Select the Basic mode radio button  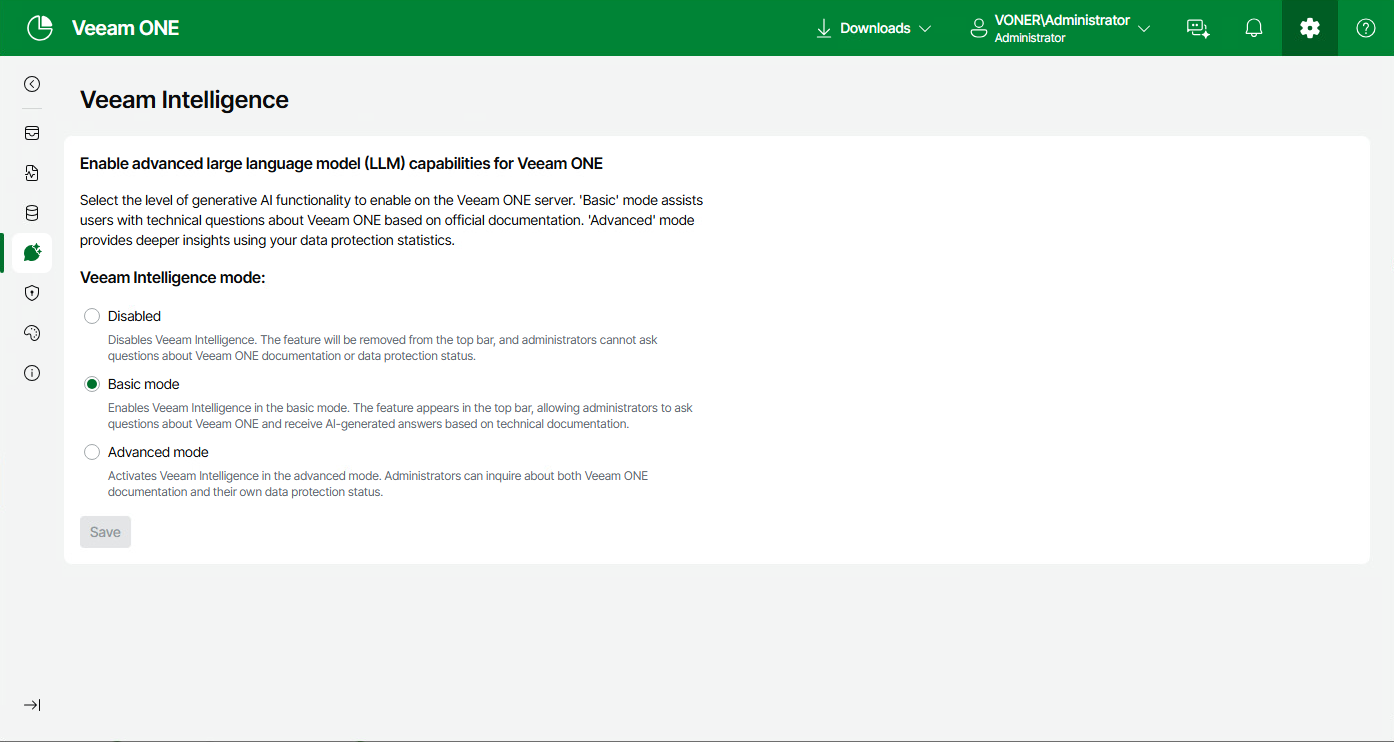pos(92,384)
